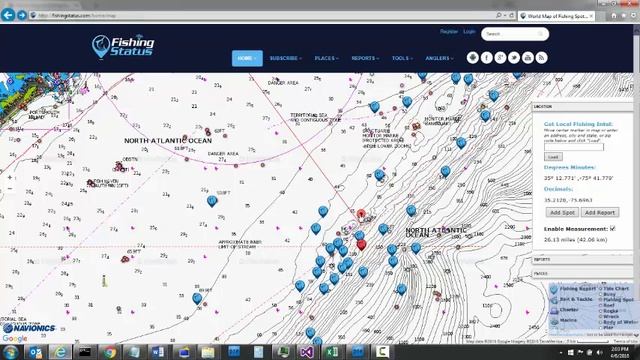Screen dimensions: 640x360
Task: Open Visual Studio from the taskbar
Action: (x=307, y=352)
